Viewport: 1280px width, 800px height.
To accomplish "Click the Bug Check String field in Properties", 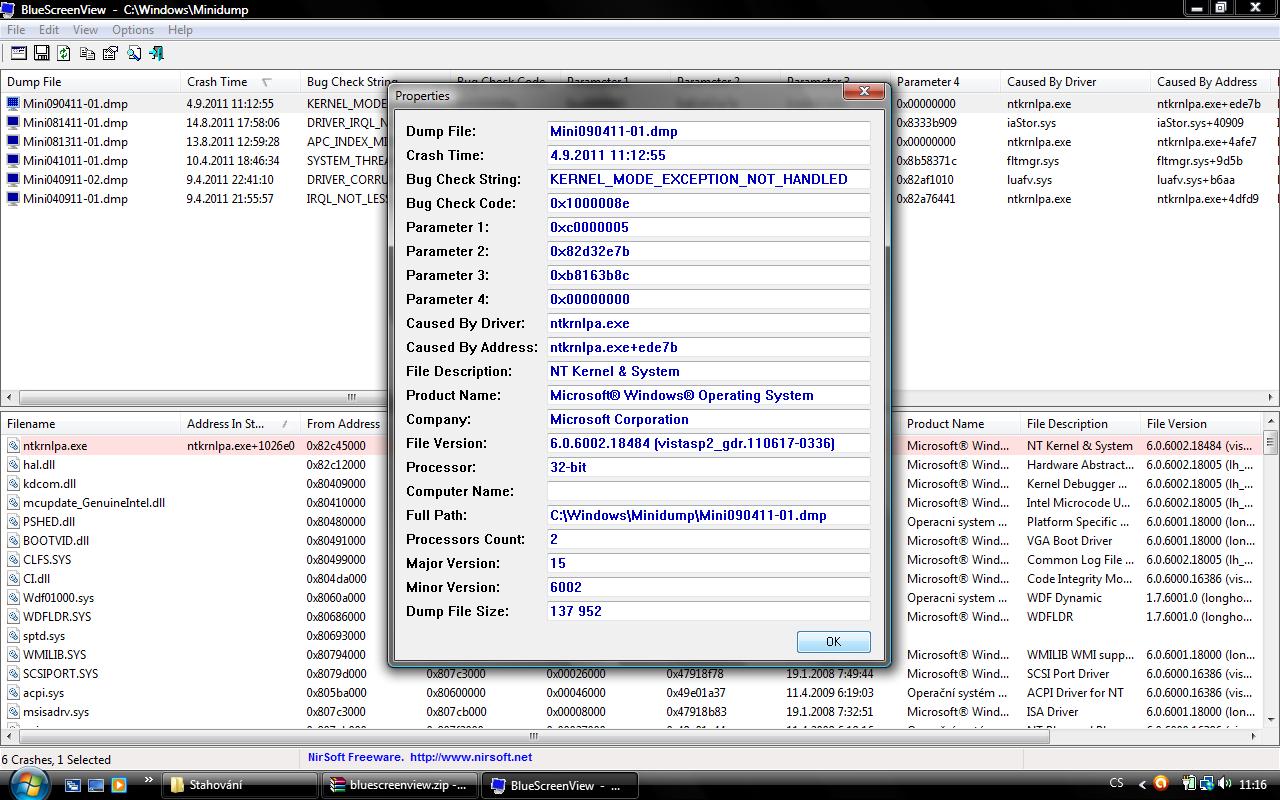I will 708,180.
